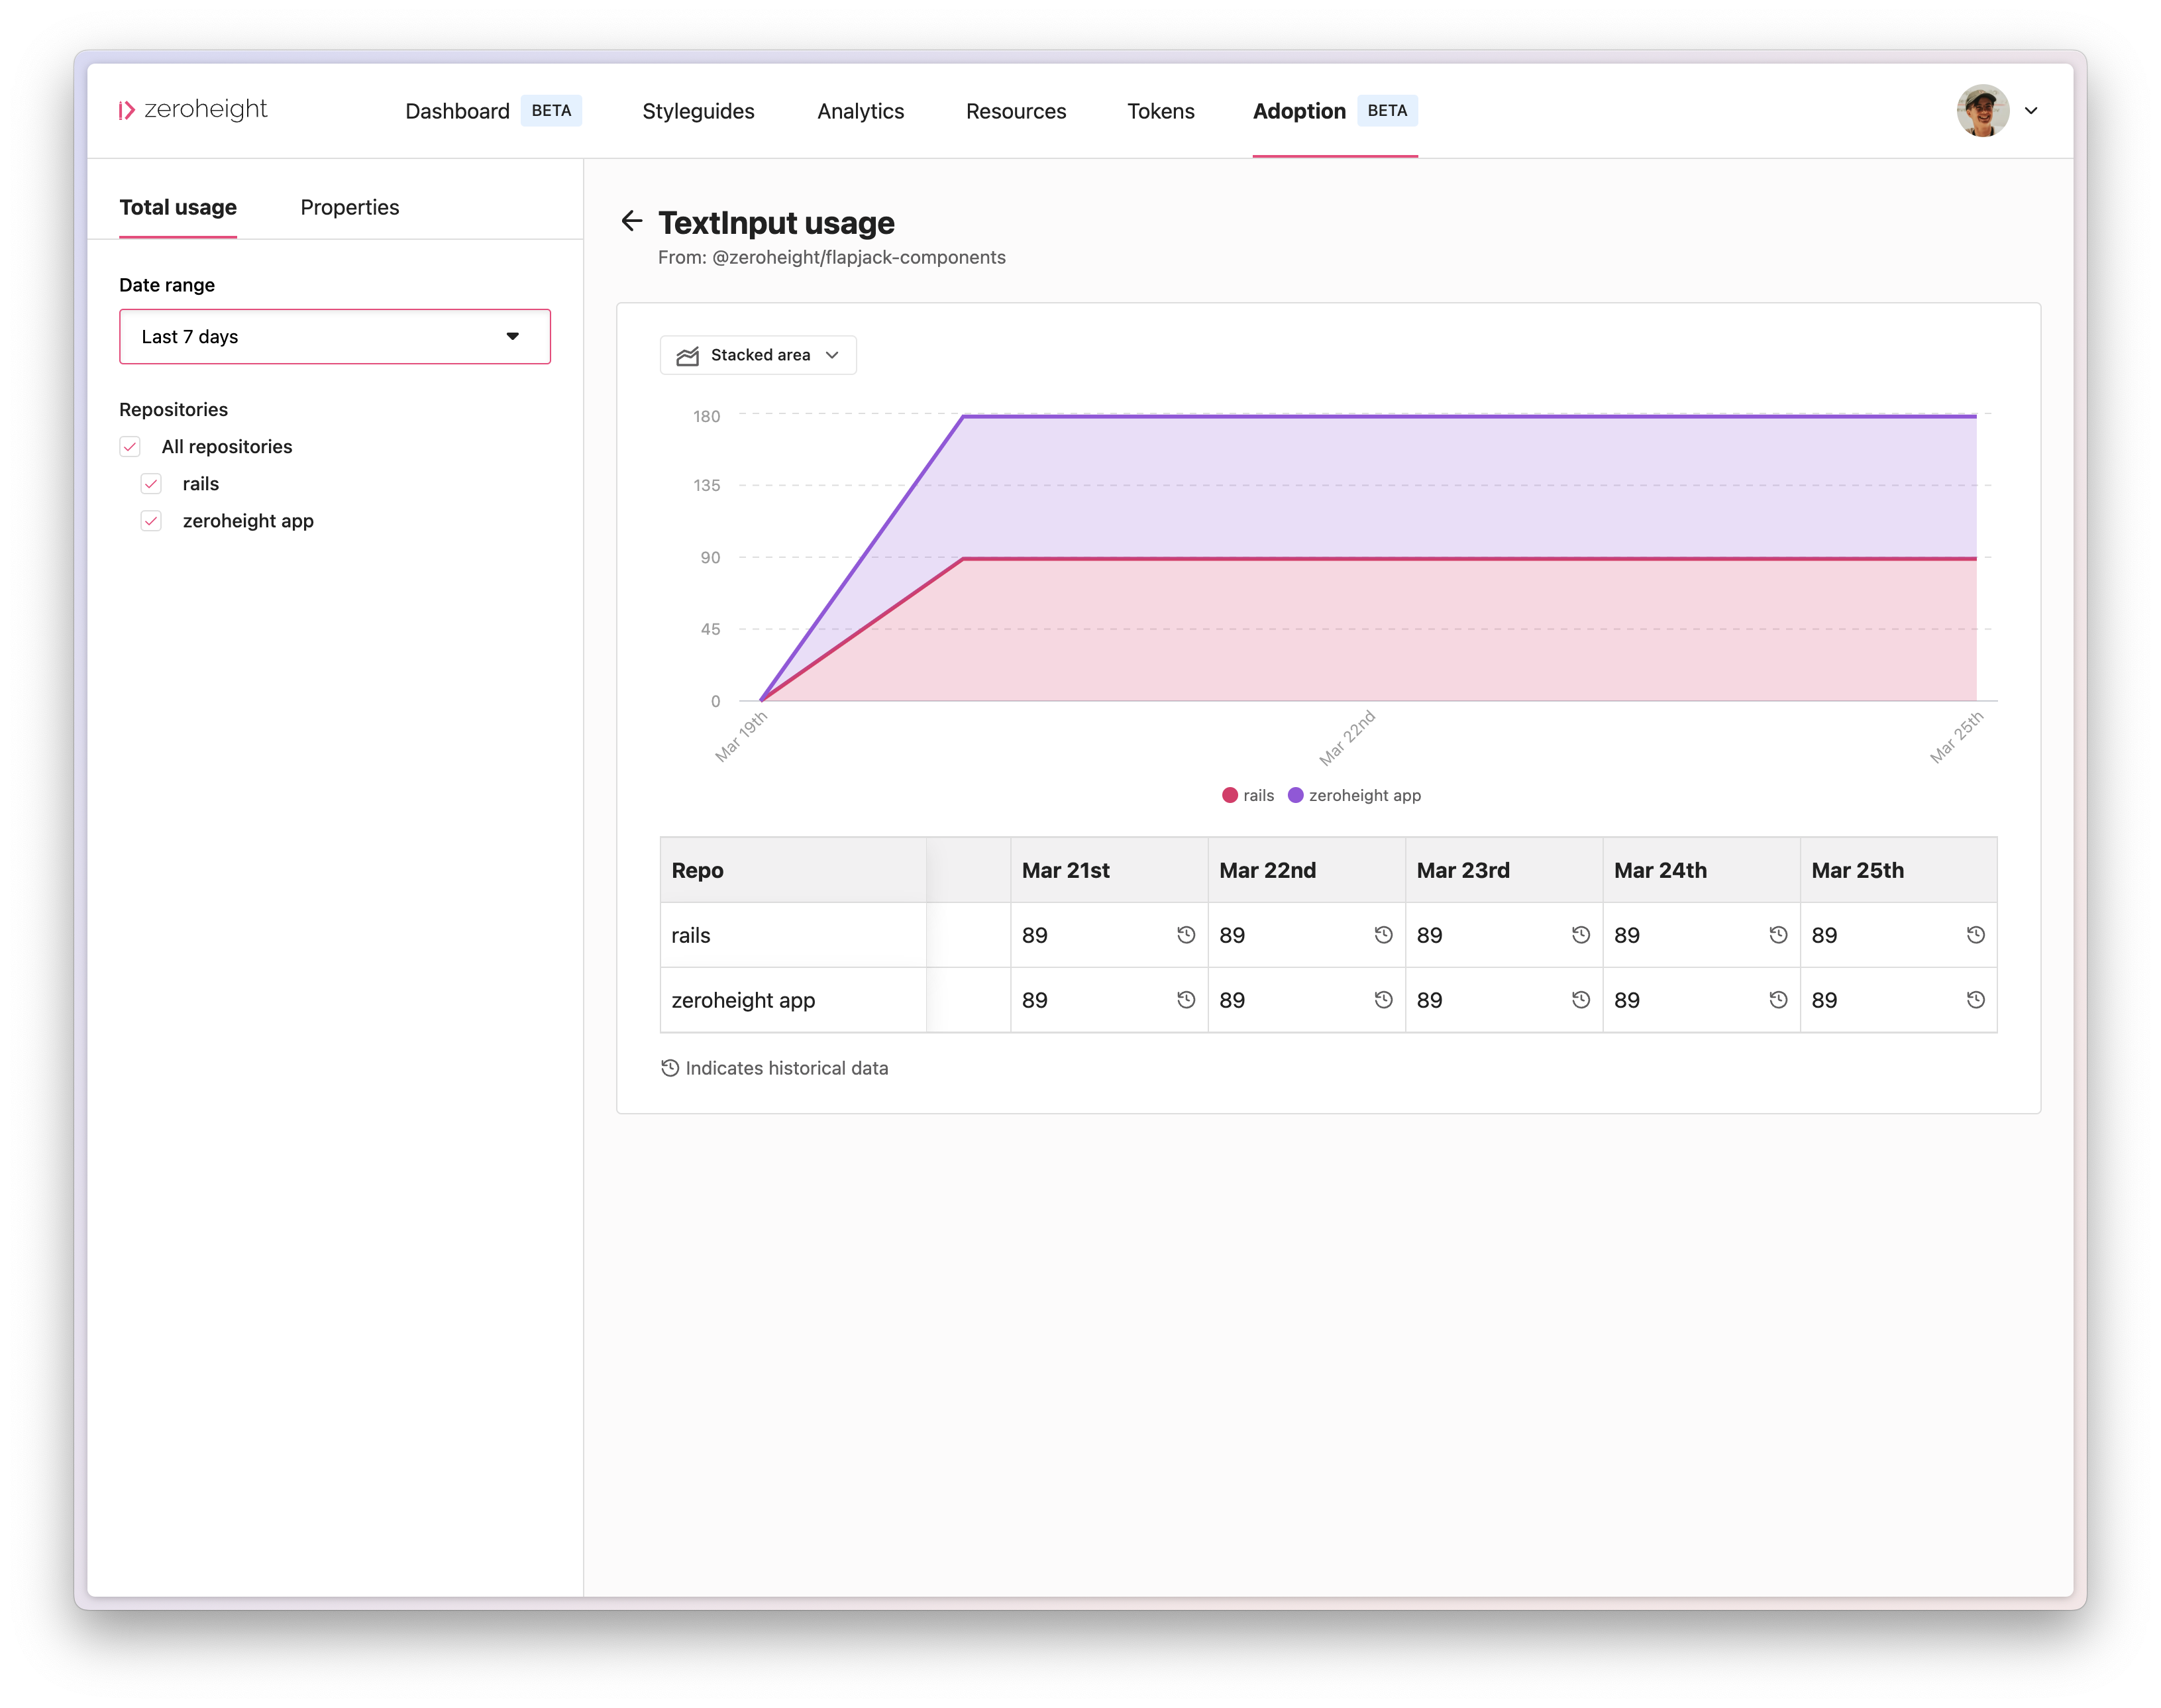Screen dimensions: 2161x1708
Task: Open the Stacked area chart type dropdown
Action: (758, 355)
